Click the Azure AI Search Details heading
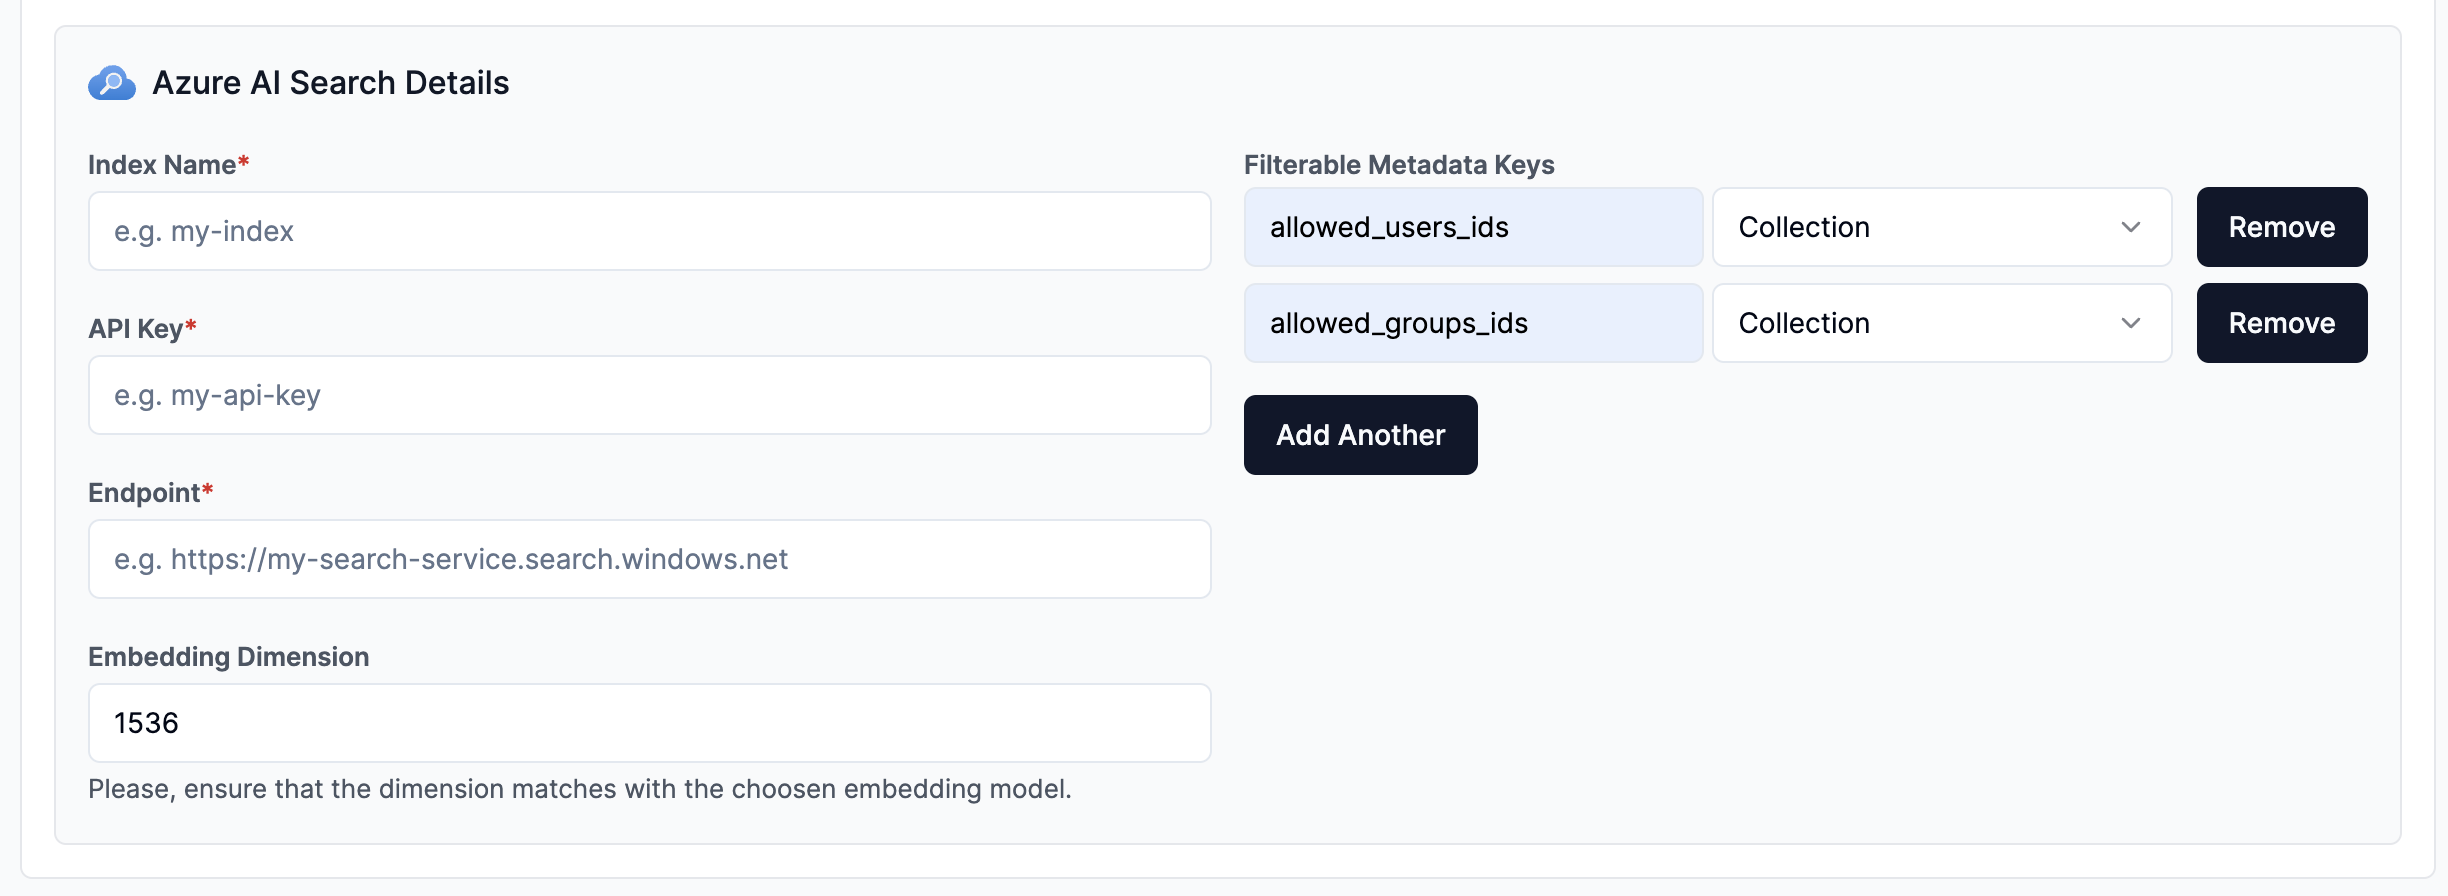The width and height of the screenshot is (2448, 896). tap(330, 83)
